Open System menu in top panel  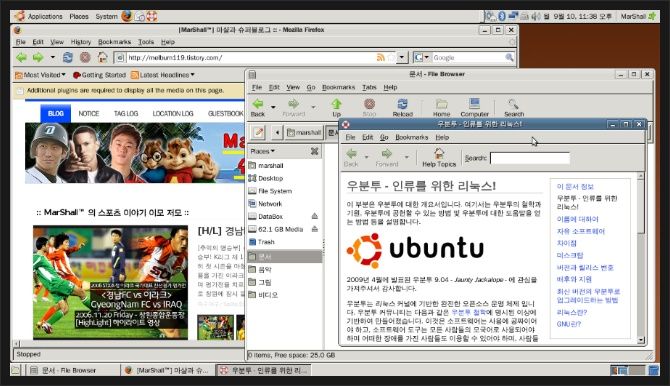(x=106, y=16)
